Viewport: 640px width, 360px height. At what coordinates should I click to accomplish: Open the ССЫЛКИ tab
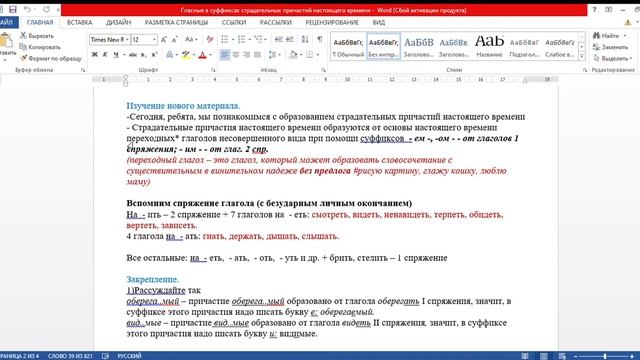[234, 22]
